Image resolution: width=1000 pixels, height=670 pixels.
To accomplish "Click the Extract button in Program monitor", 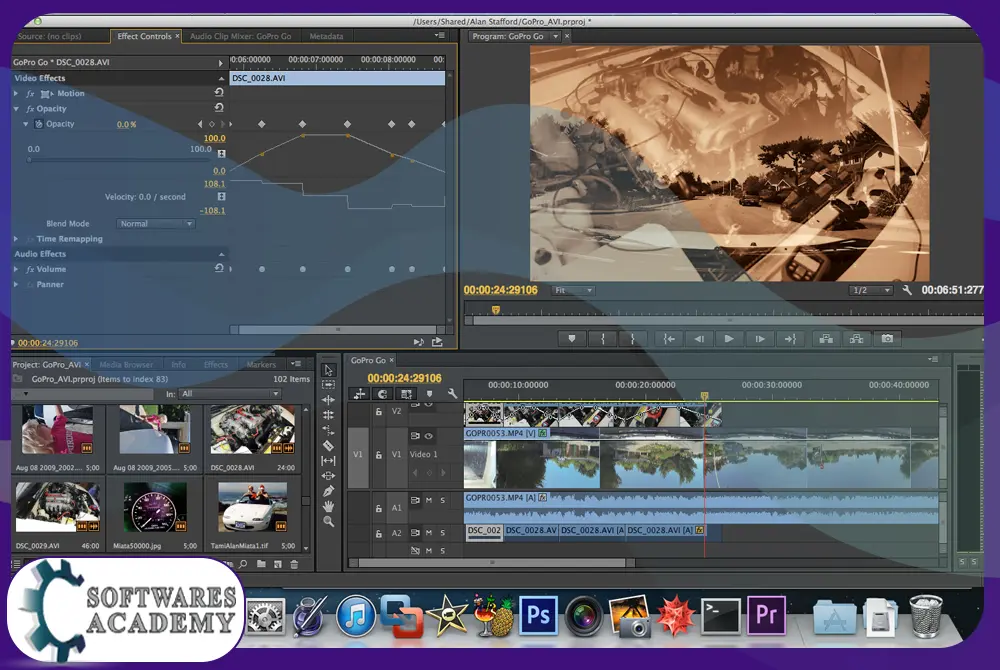I will (857, 339).
